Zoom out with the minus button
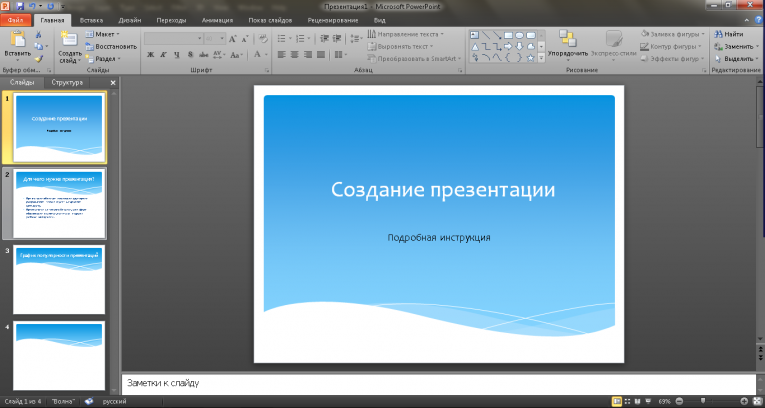Viewport: 765px width, 408px height. (x=679, y=401)
